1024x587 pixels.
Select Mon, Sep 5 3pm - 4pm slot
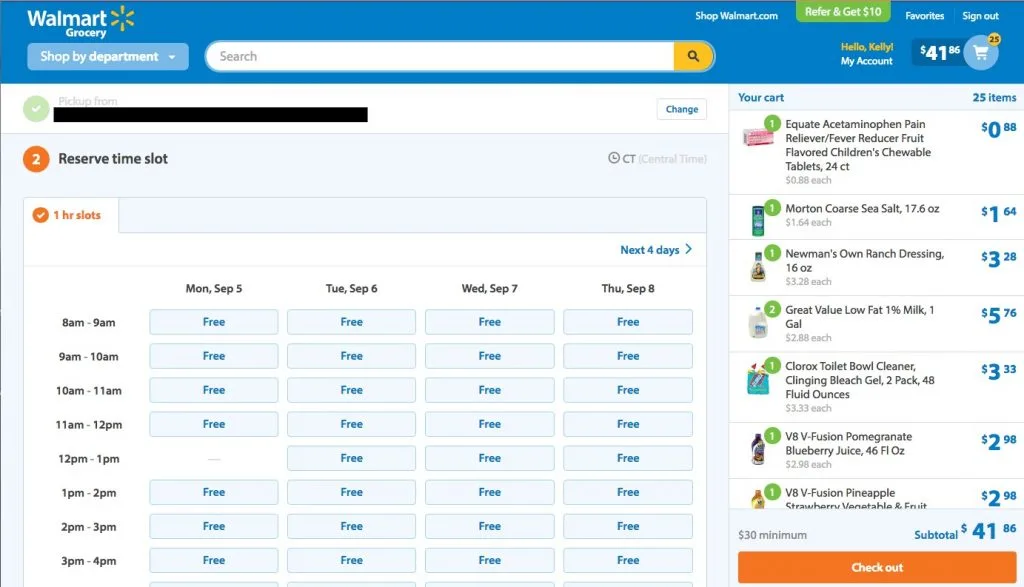(x=214, y=560)
